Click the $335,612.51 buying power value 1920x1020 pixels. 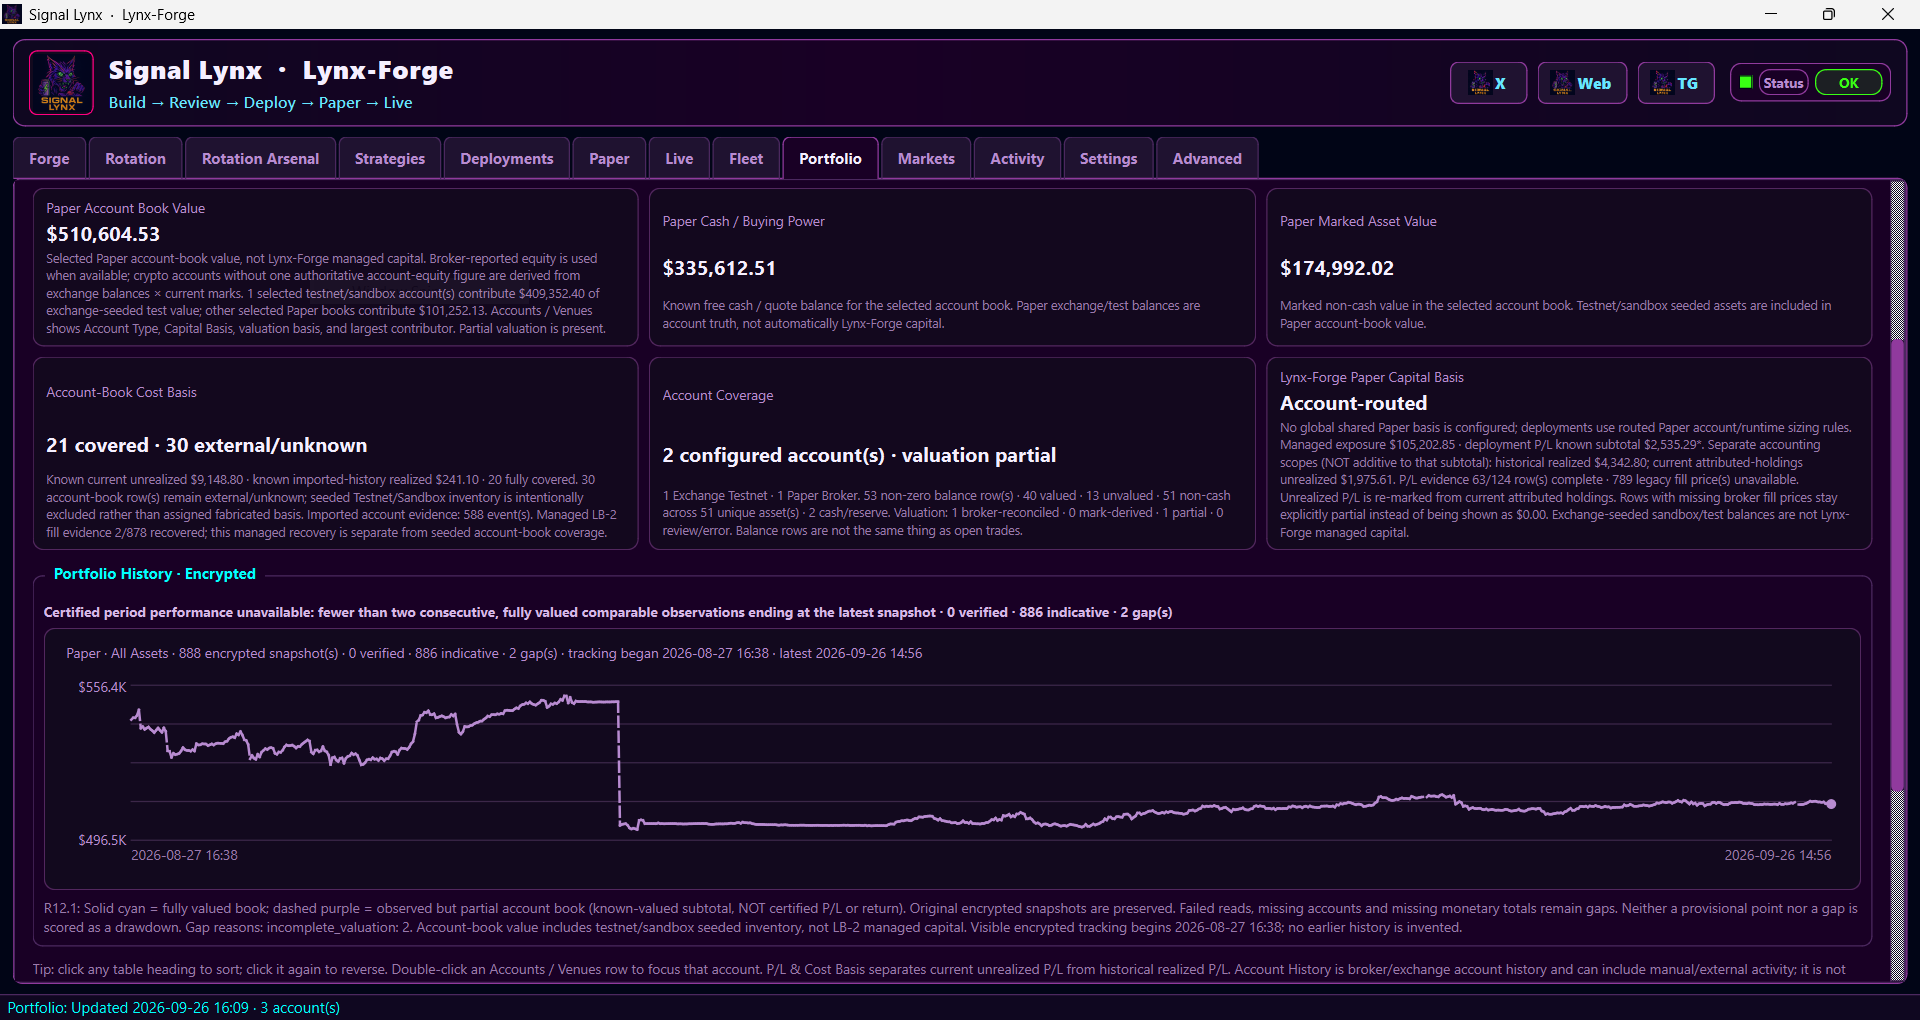click(719, 268)
